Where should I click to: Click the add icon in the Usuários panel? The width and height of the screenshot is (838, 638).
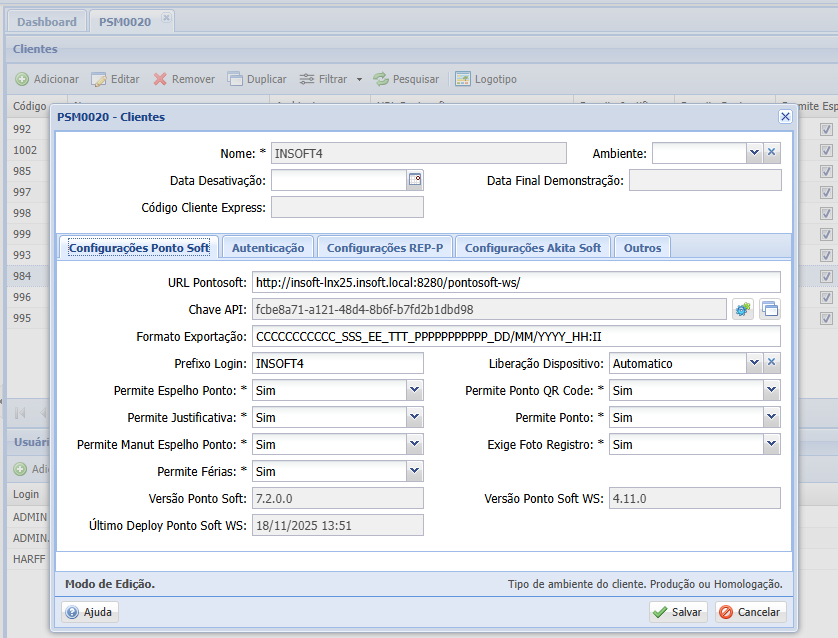[20, 469]
